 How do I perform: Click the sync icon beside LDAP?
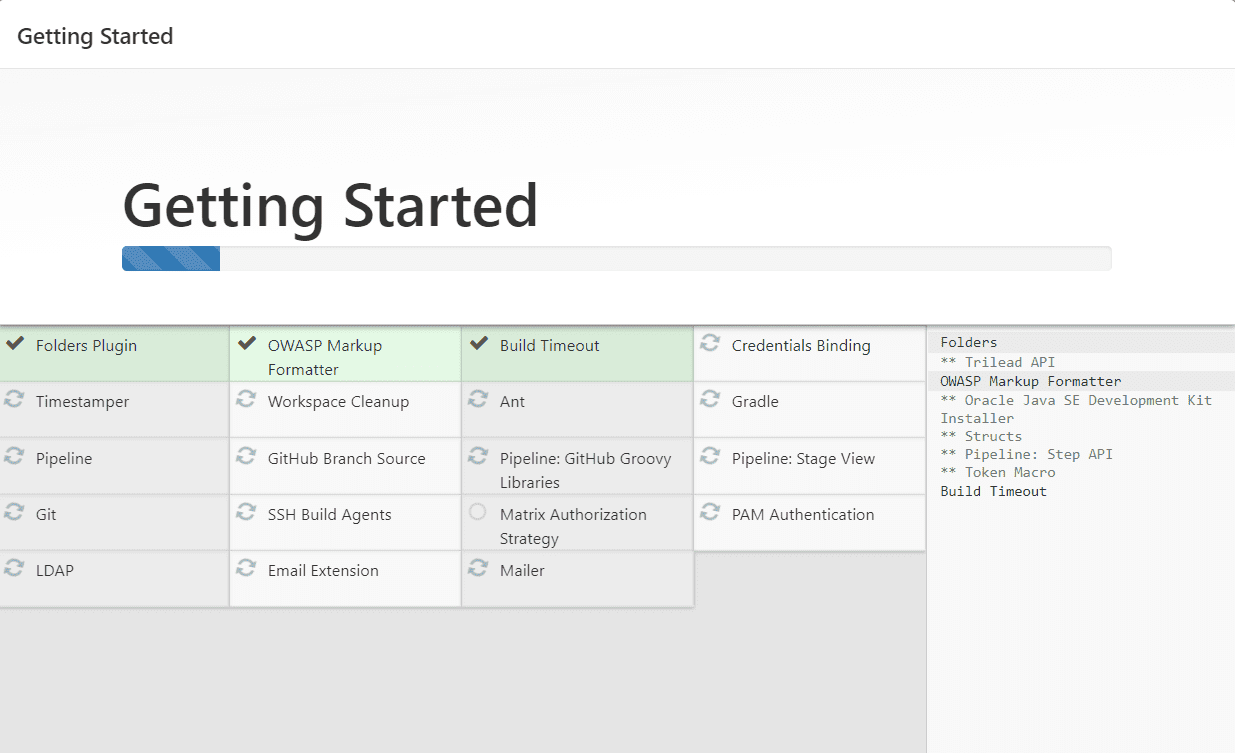tap(14, 568)
